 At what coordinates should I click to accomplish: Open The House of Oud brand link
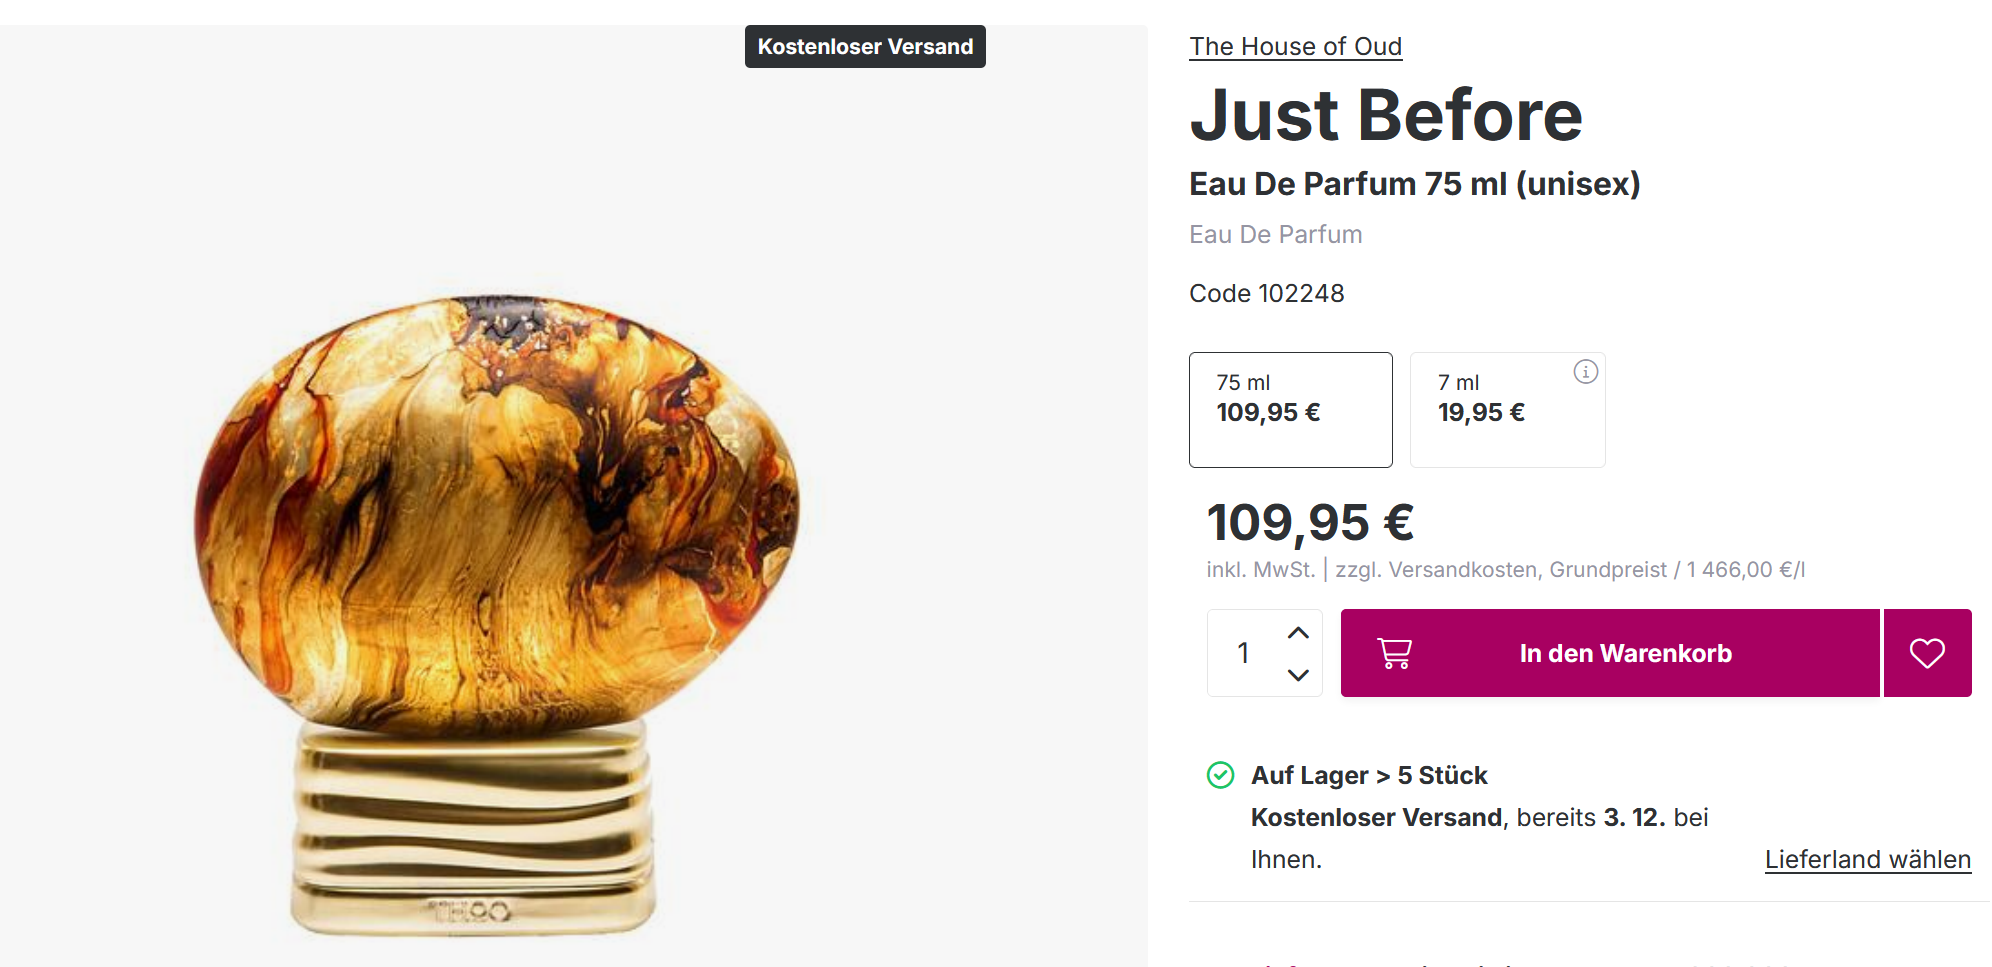click(x=1295, y=47)
